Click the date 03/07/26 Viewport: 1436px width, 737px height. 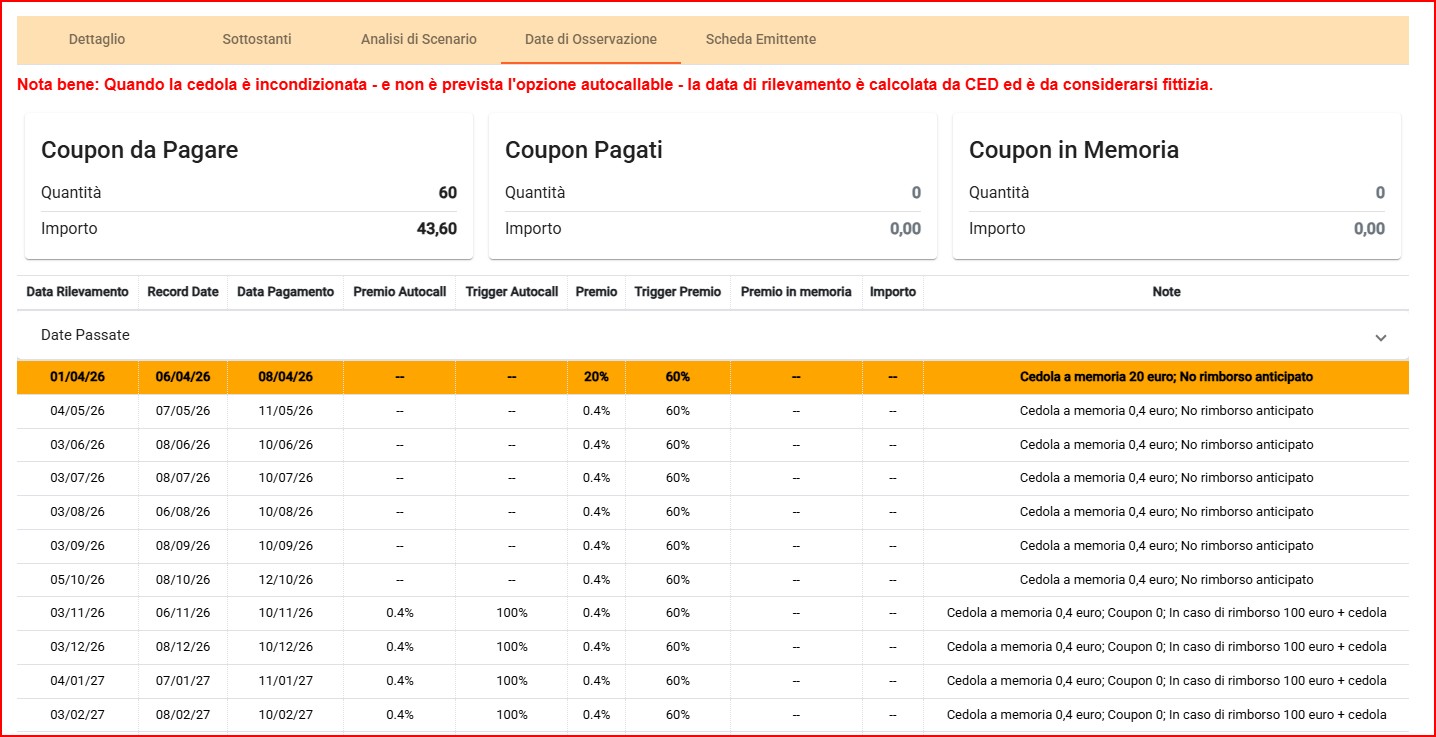click(78, 478)
